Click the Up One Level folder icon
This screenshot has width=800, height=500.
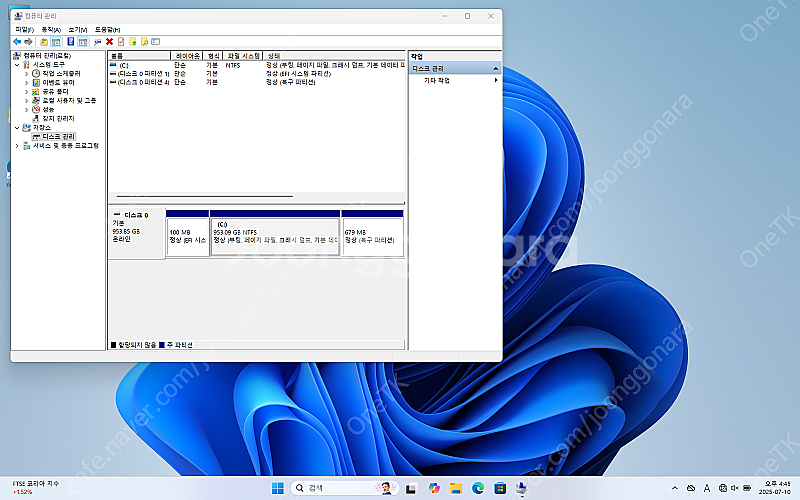tap(44, 42)
